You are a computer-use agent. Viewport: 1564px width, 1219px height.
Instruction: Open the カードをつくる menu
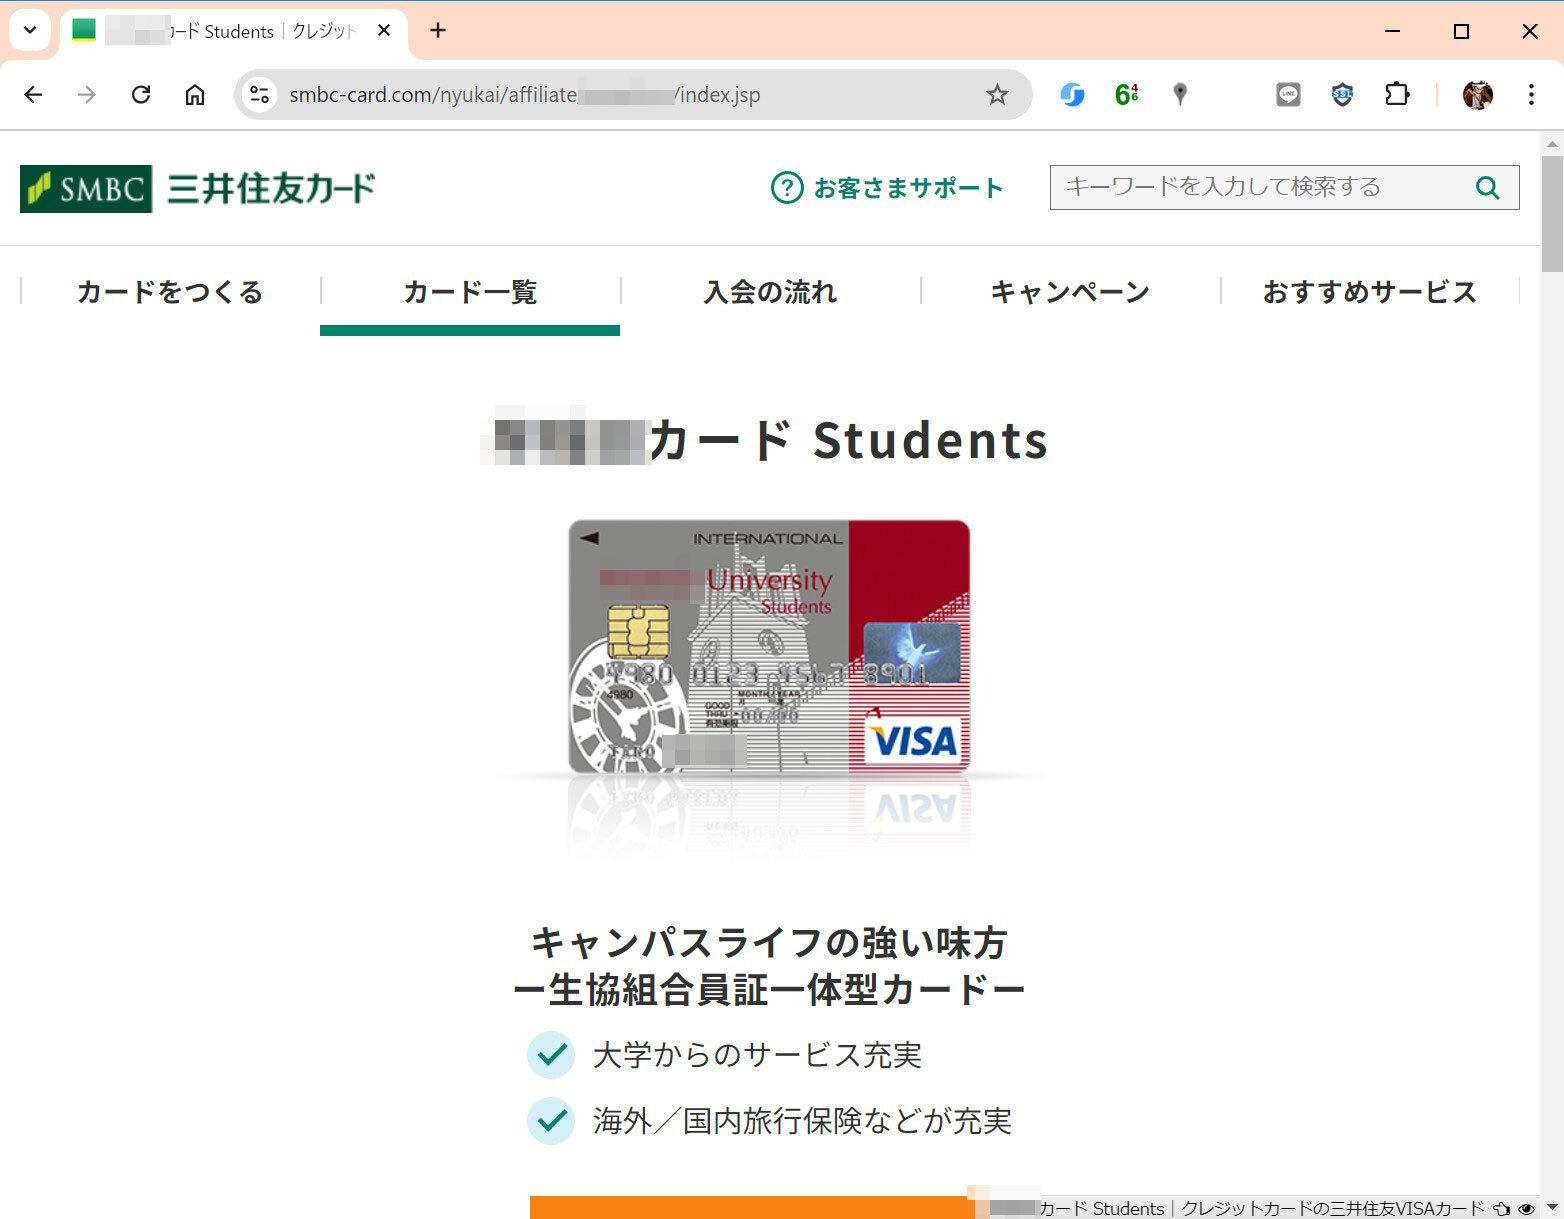[170, 292]
